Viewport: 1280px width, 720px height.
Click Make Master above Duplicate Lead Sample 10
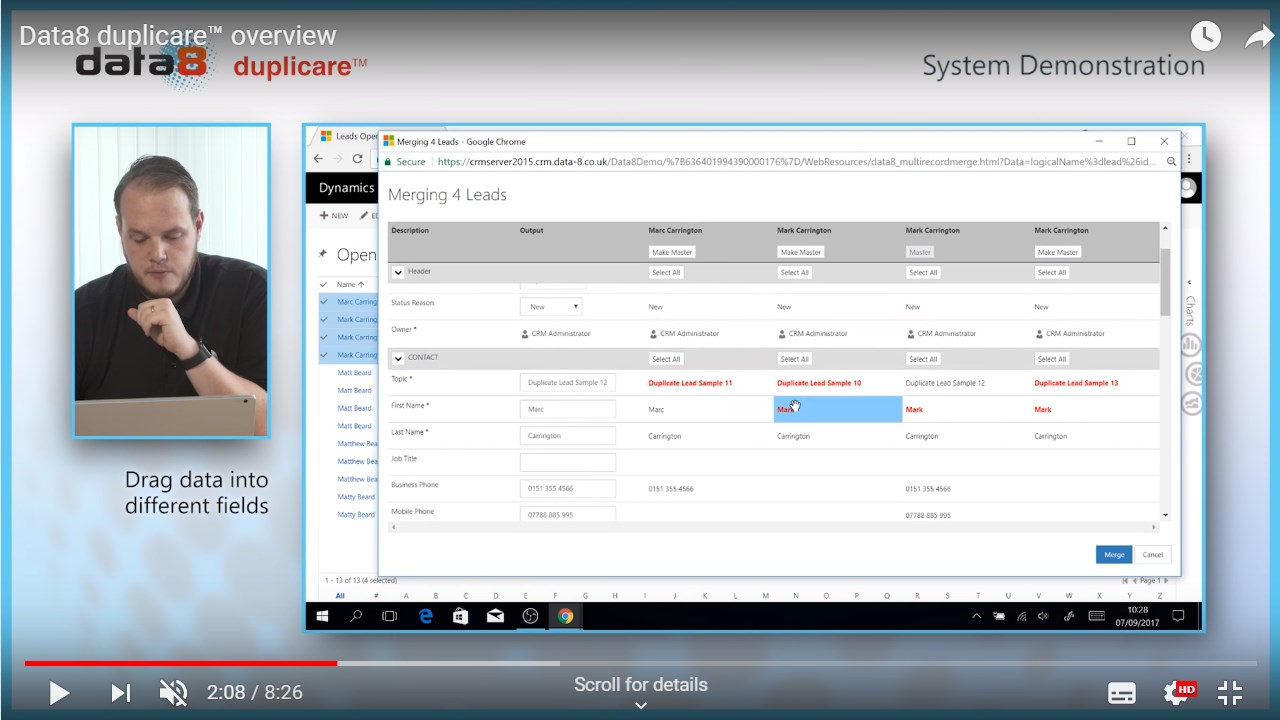point(800,252)
